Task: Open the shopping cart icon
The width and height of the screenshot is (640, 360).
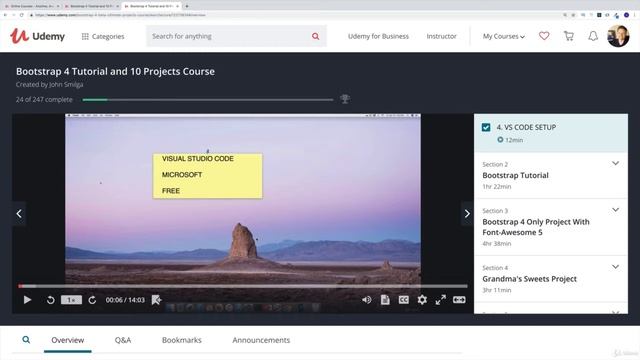Action: coord(569,36)
